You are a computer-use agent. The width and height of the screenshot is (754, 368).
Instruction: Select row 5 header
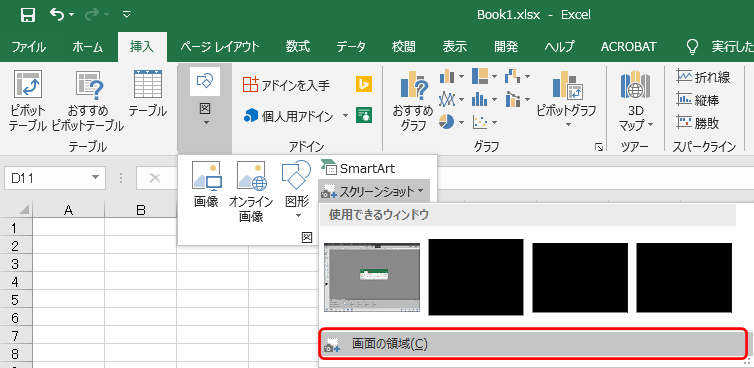tap(15, 300)
